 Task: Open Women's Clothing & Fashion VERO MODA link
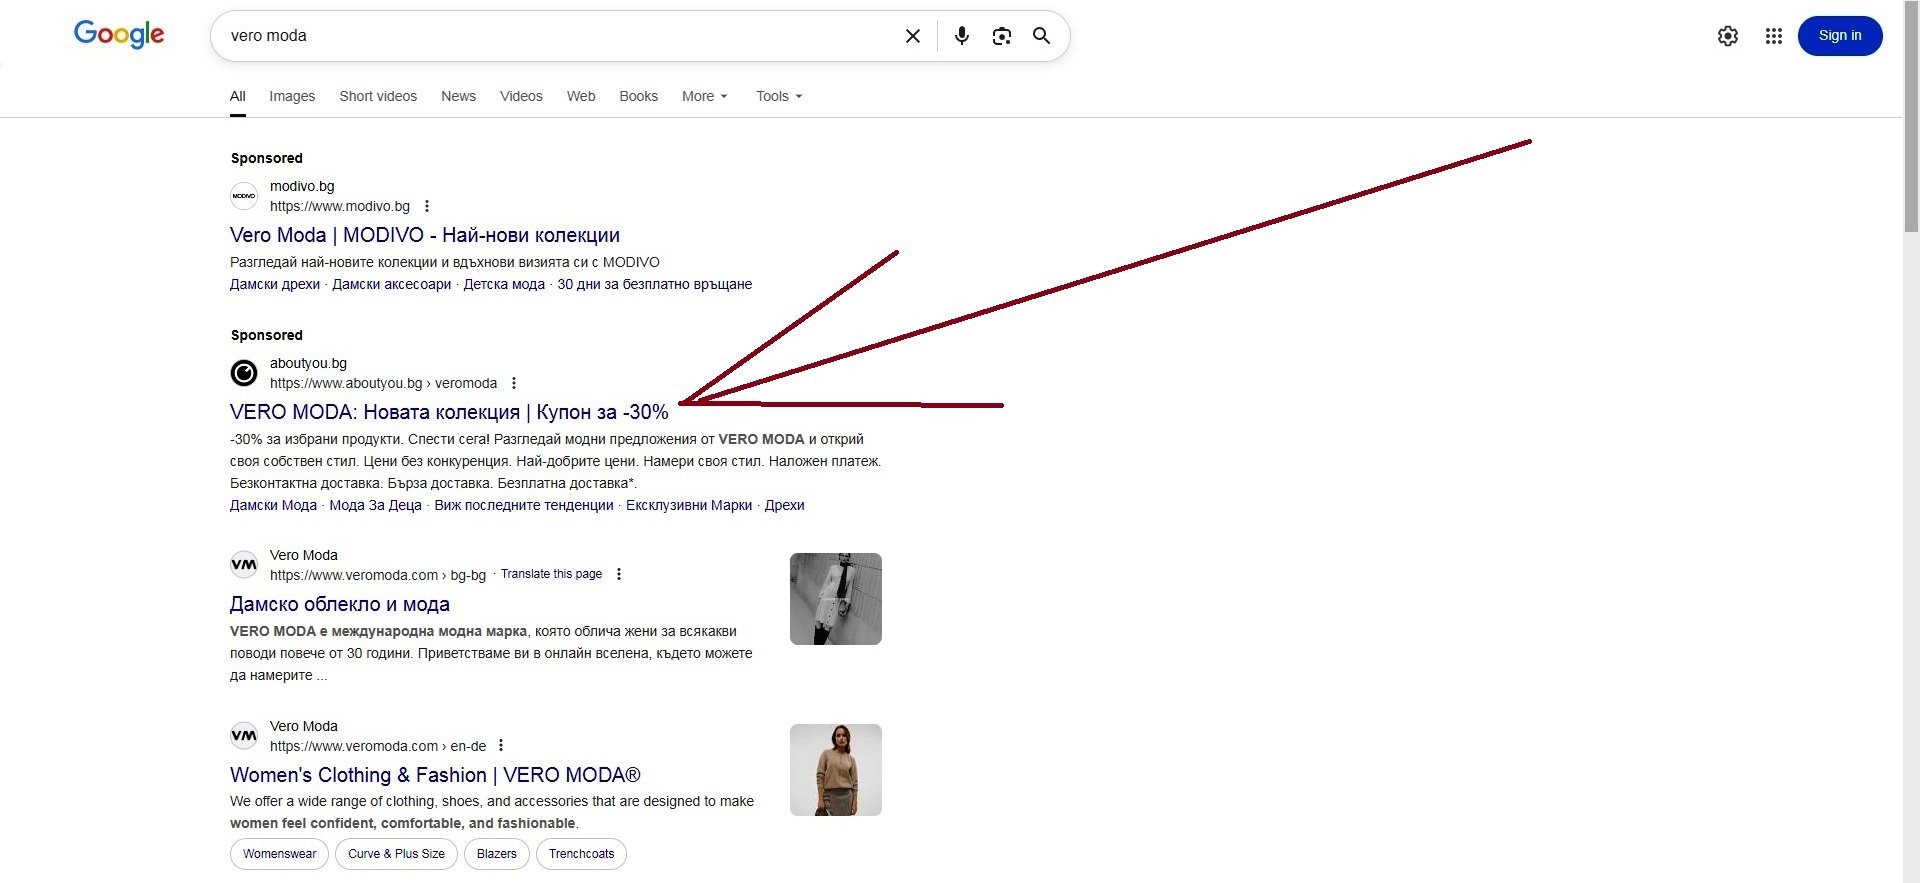(435, 775)
